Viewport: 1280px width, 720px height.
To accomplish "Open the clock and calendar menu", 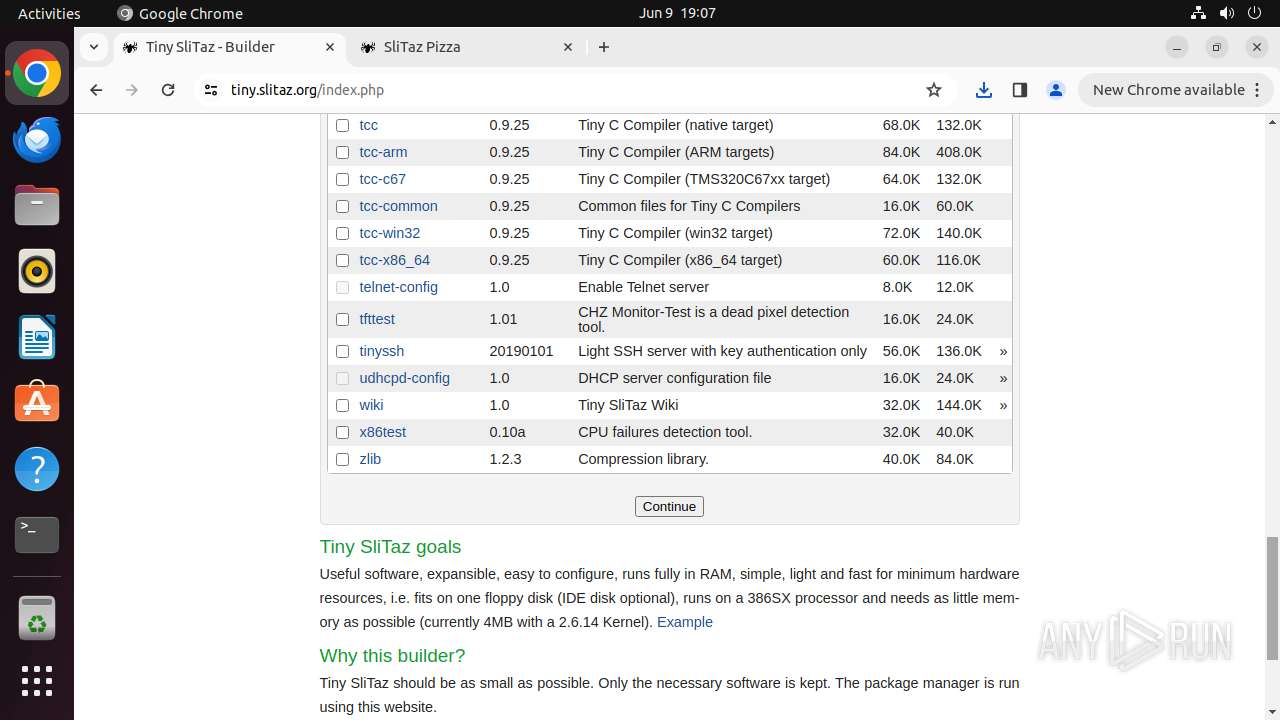I will click(677, 13).
